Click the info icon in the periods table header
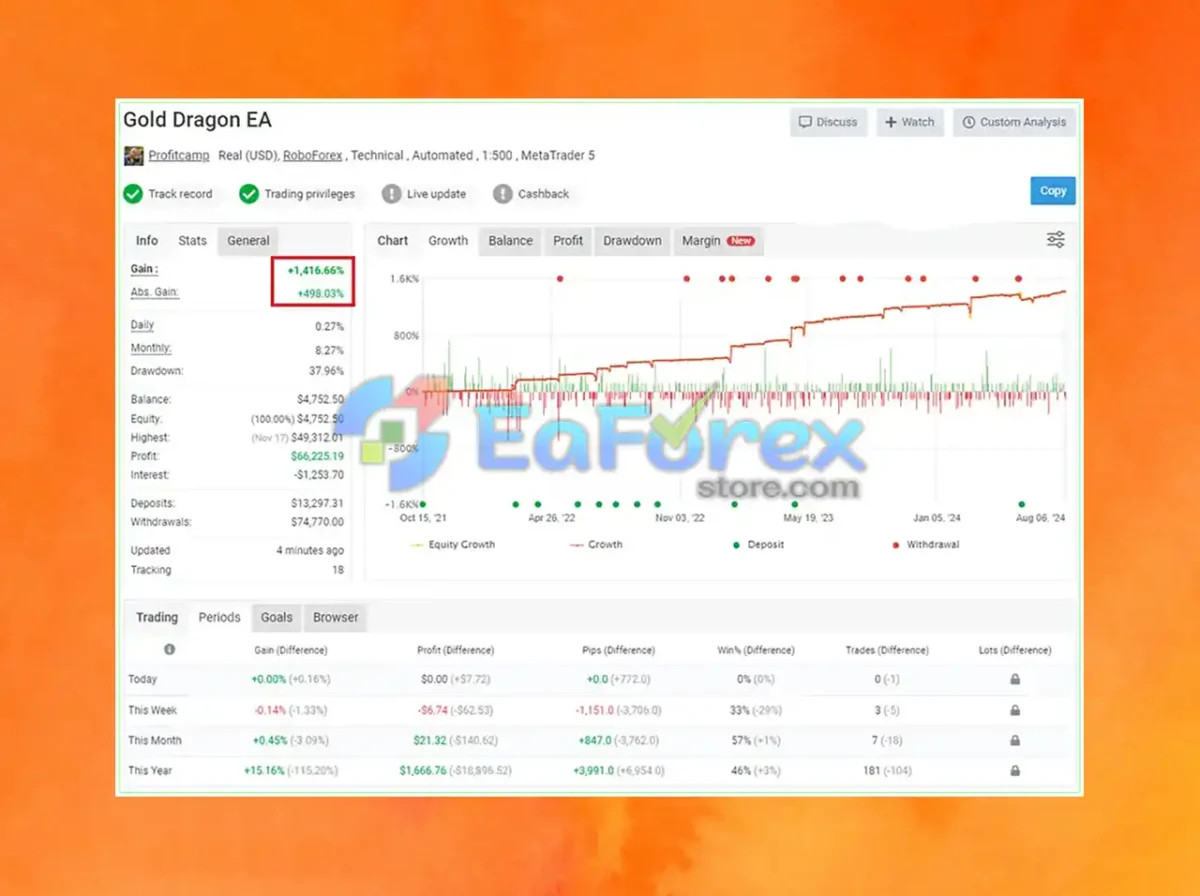The height and width of the screenshot is (896, 1200). [169, 650]
